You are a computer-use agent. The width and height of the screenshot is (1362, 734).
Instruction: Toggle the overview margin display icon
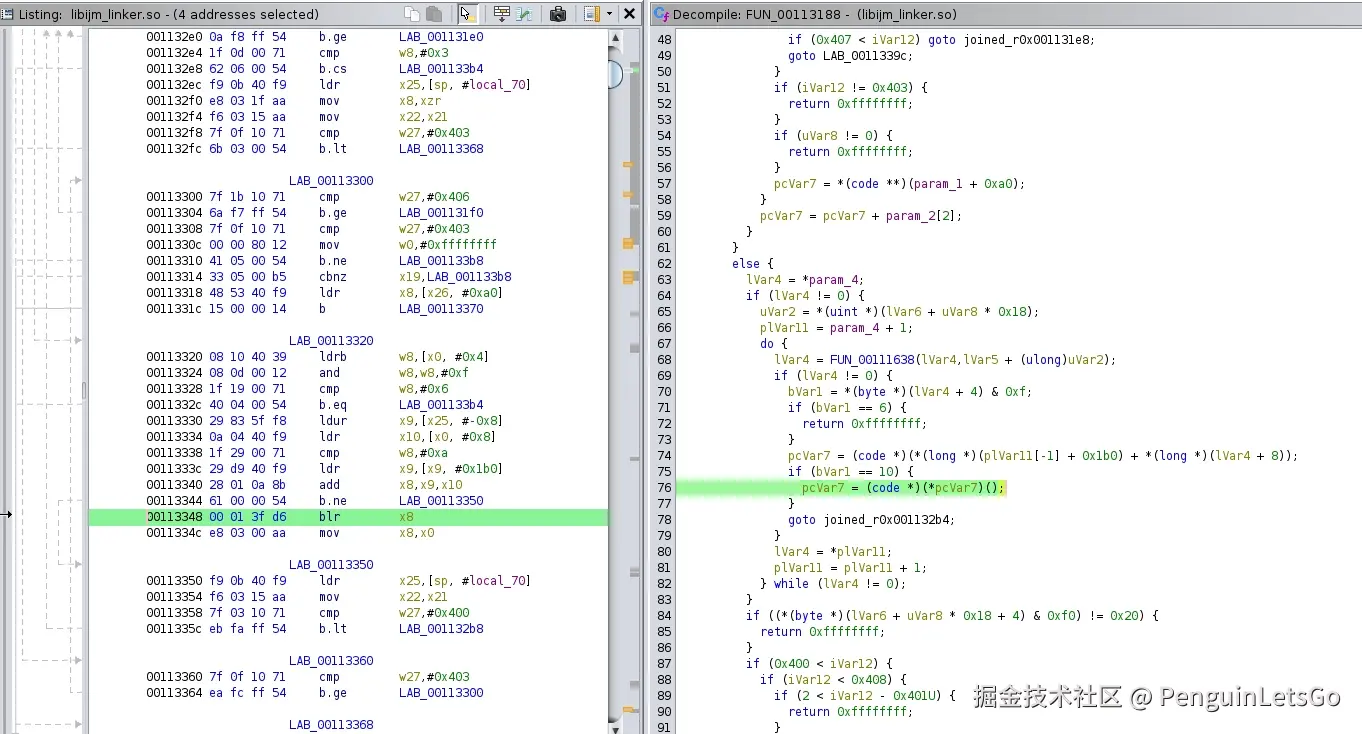click(592, 14)
